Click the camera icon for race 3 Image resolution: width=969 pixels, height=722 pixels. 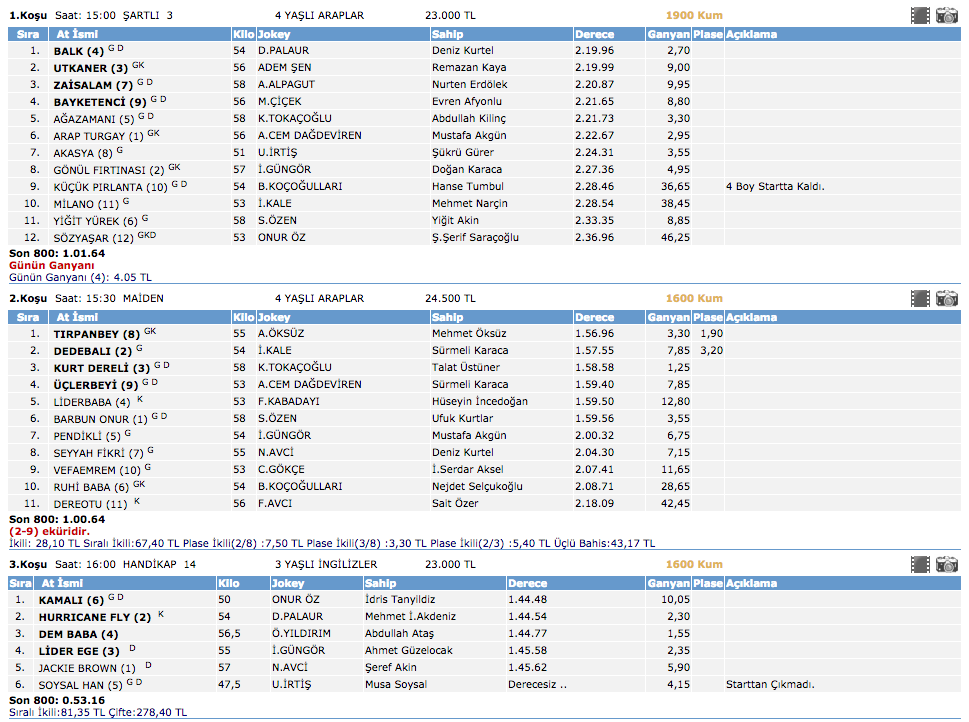[x=946, y=564]
